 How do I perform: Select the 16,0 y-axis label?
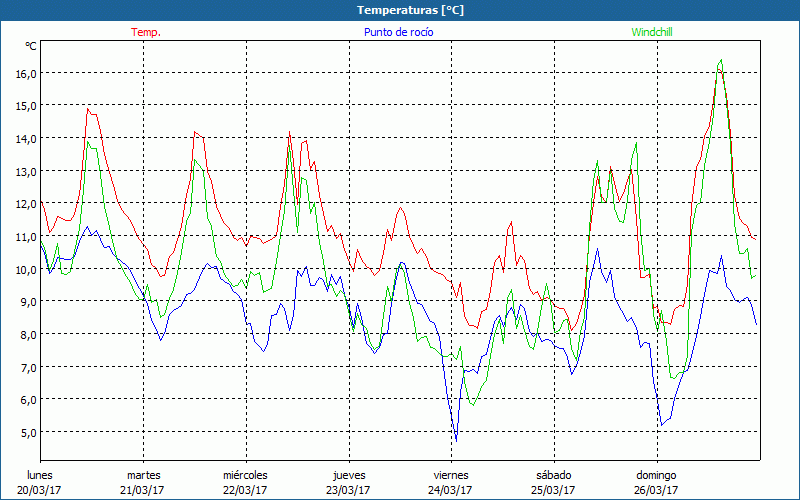(x=25, y=73)
